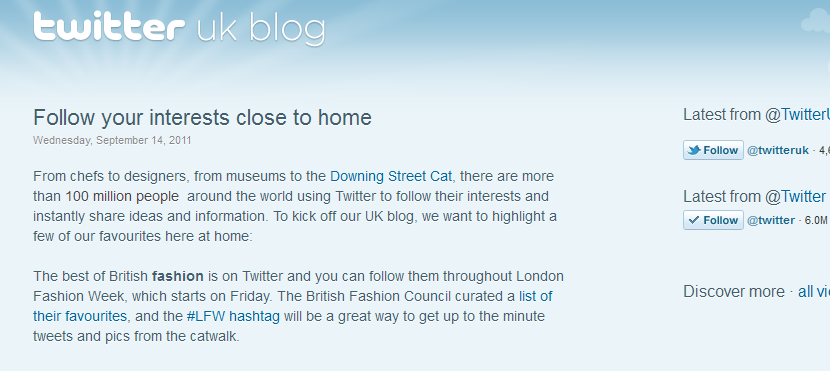Click the checkmark icon on @twitter Follow button

pyautogui.click(x=694, y=220)
